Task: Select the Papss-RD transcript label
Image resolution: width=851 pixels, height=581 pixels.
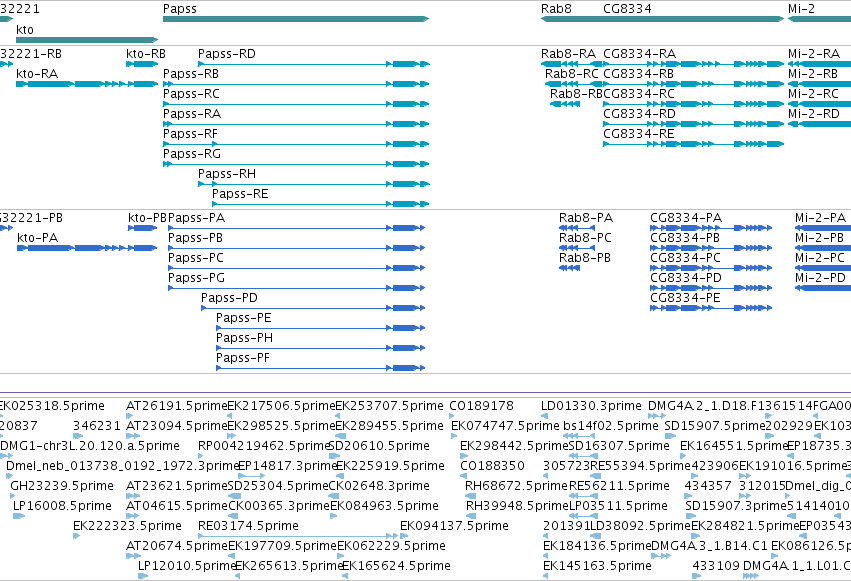Action: pos(227,54)
